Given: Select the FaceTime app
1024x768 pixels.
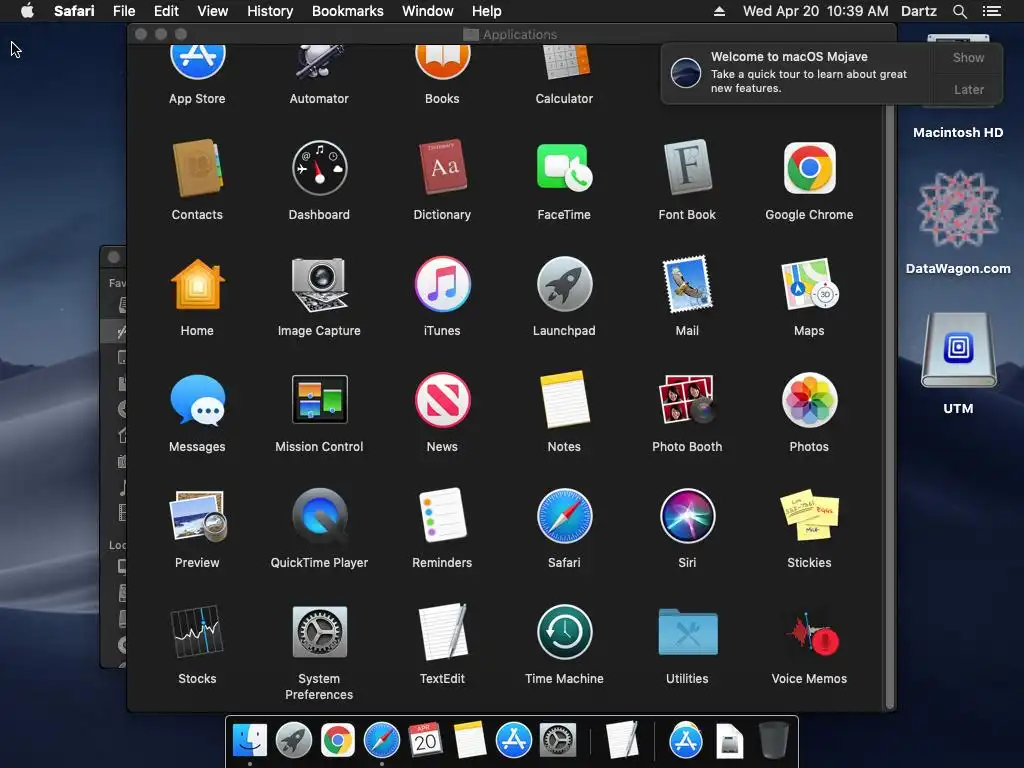Looking at the screenshot, I should [564, 168].
